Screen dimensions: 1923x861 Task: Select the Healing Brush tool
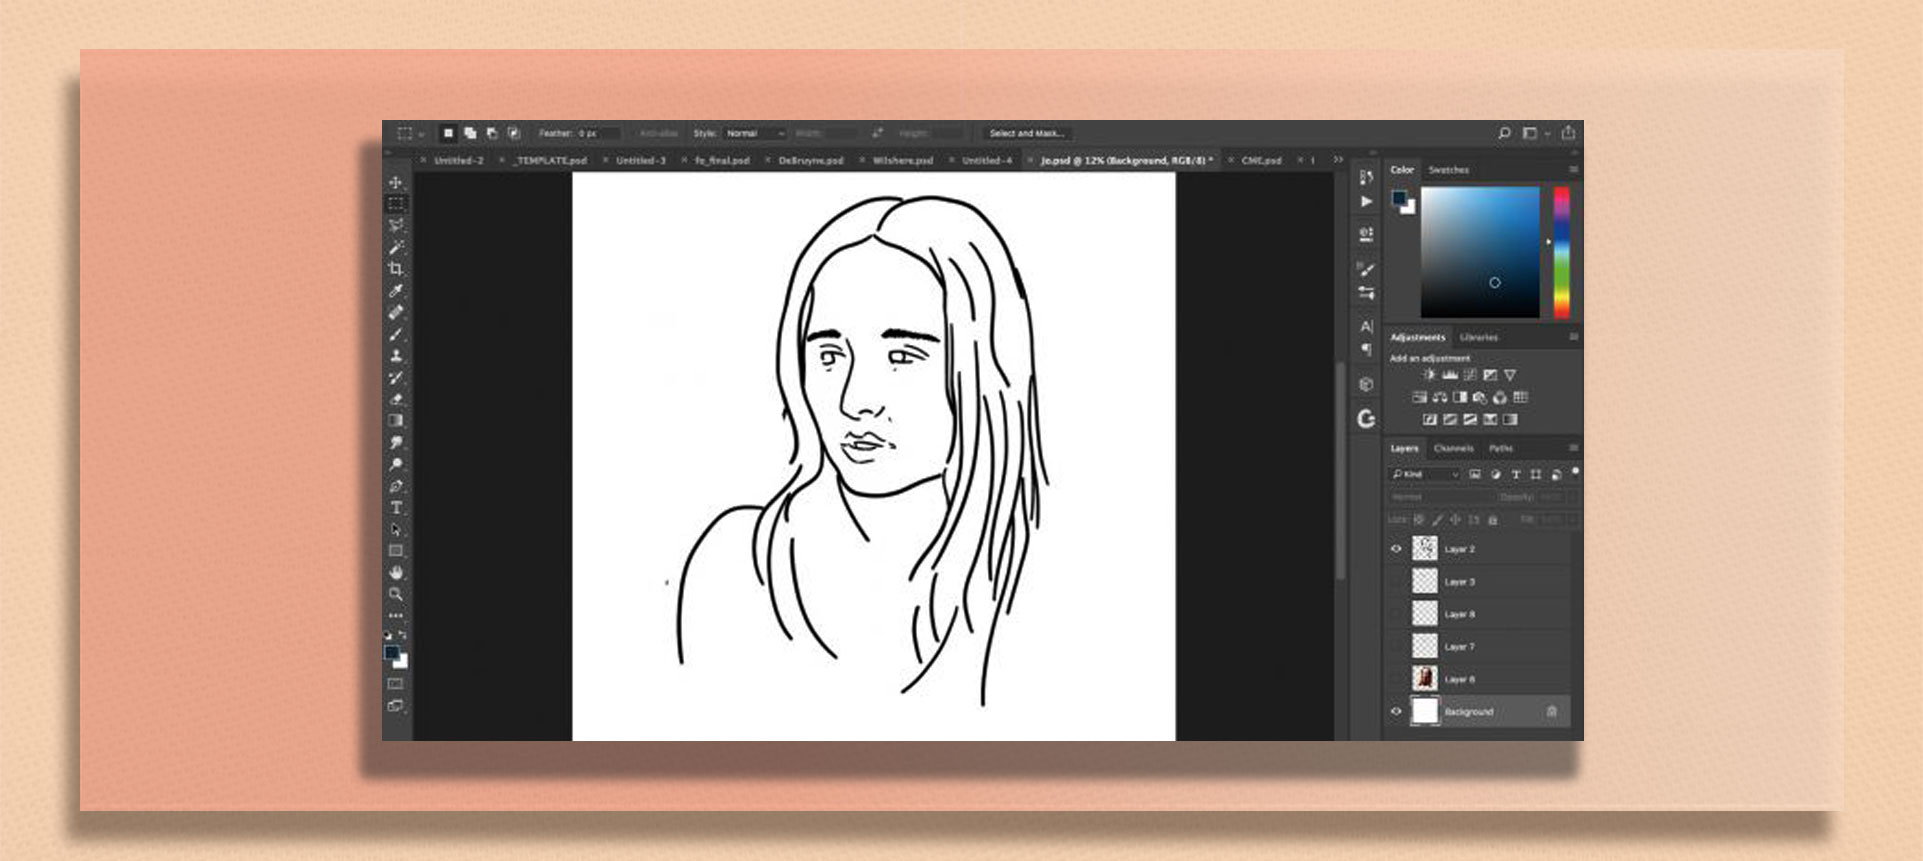(396, 312)
